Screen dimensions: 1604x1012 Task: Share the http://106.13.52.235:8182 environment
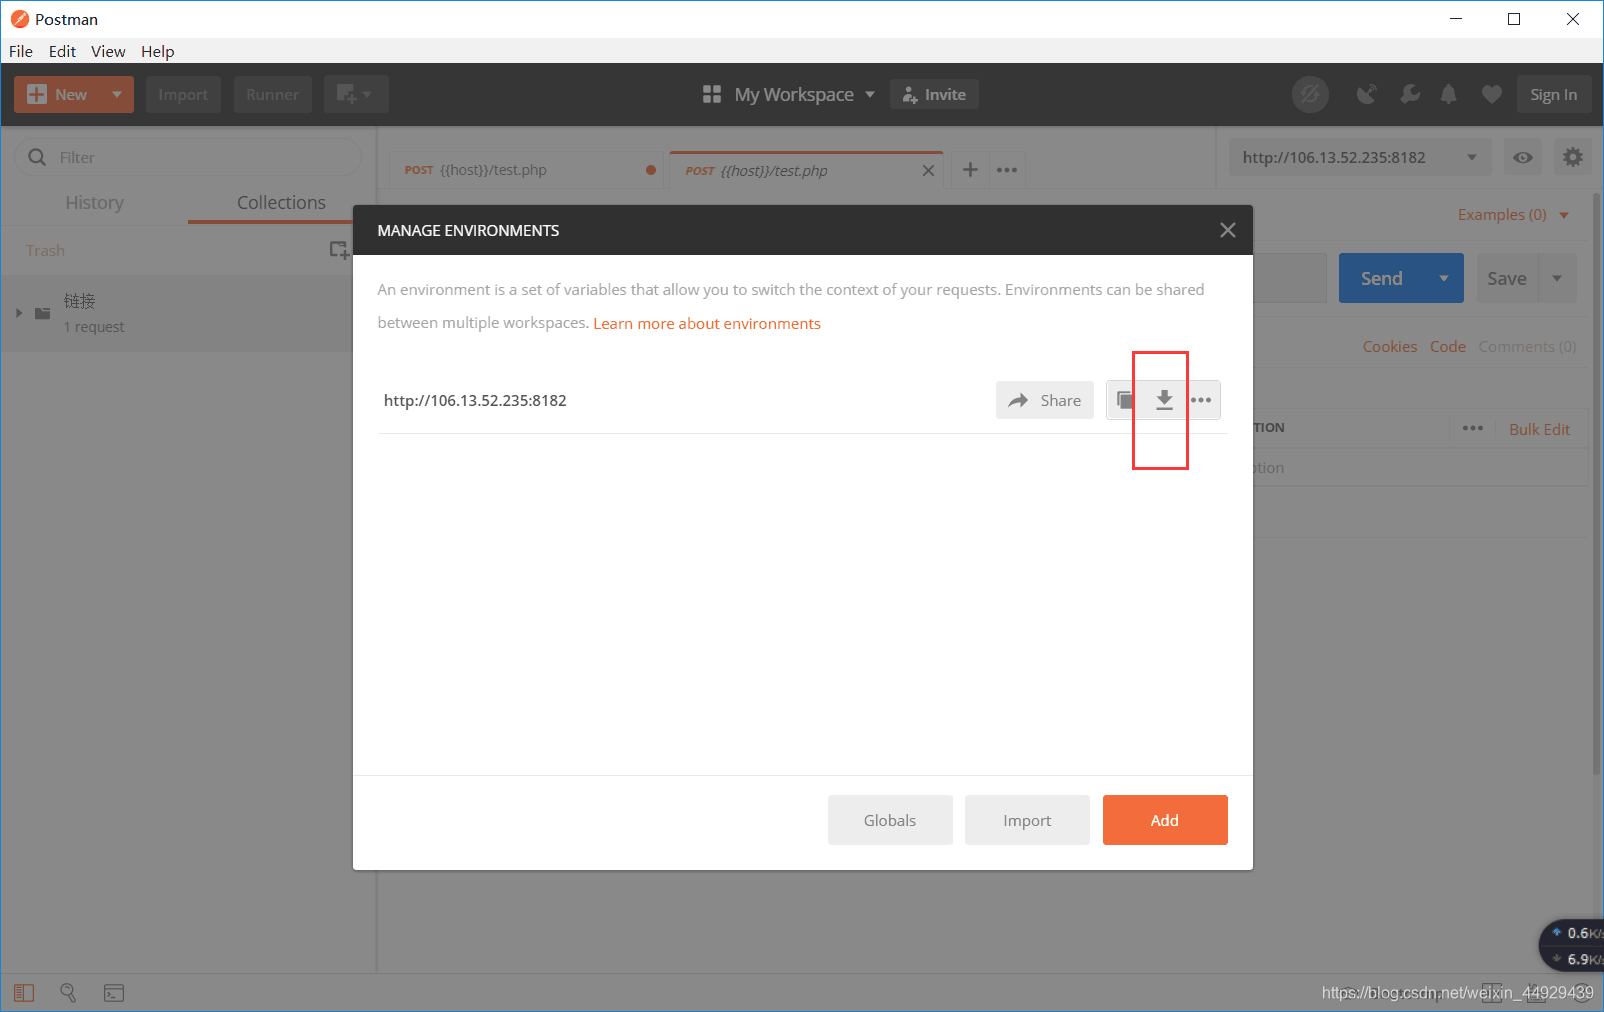(x=1045, y=400)
